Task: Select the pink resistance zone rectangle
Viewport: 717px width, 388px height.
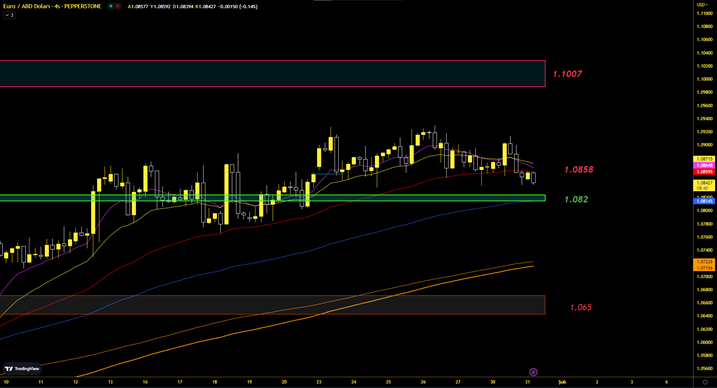Action: (273, 73)
